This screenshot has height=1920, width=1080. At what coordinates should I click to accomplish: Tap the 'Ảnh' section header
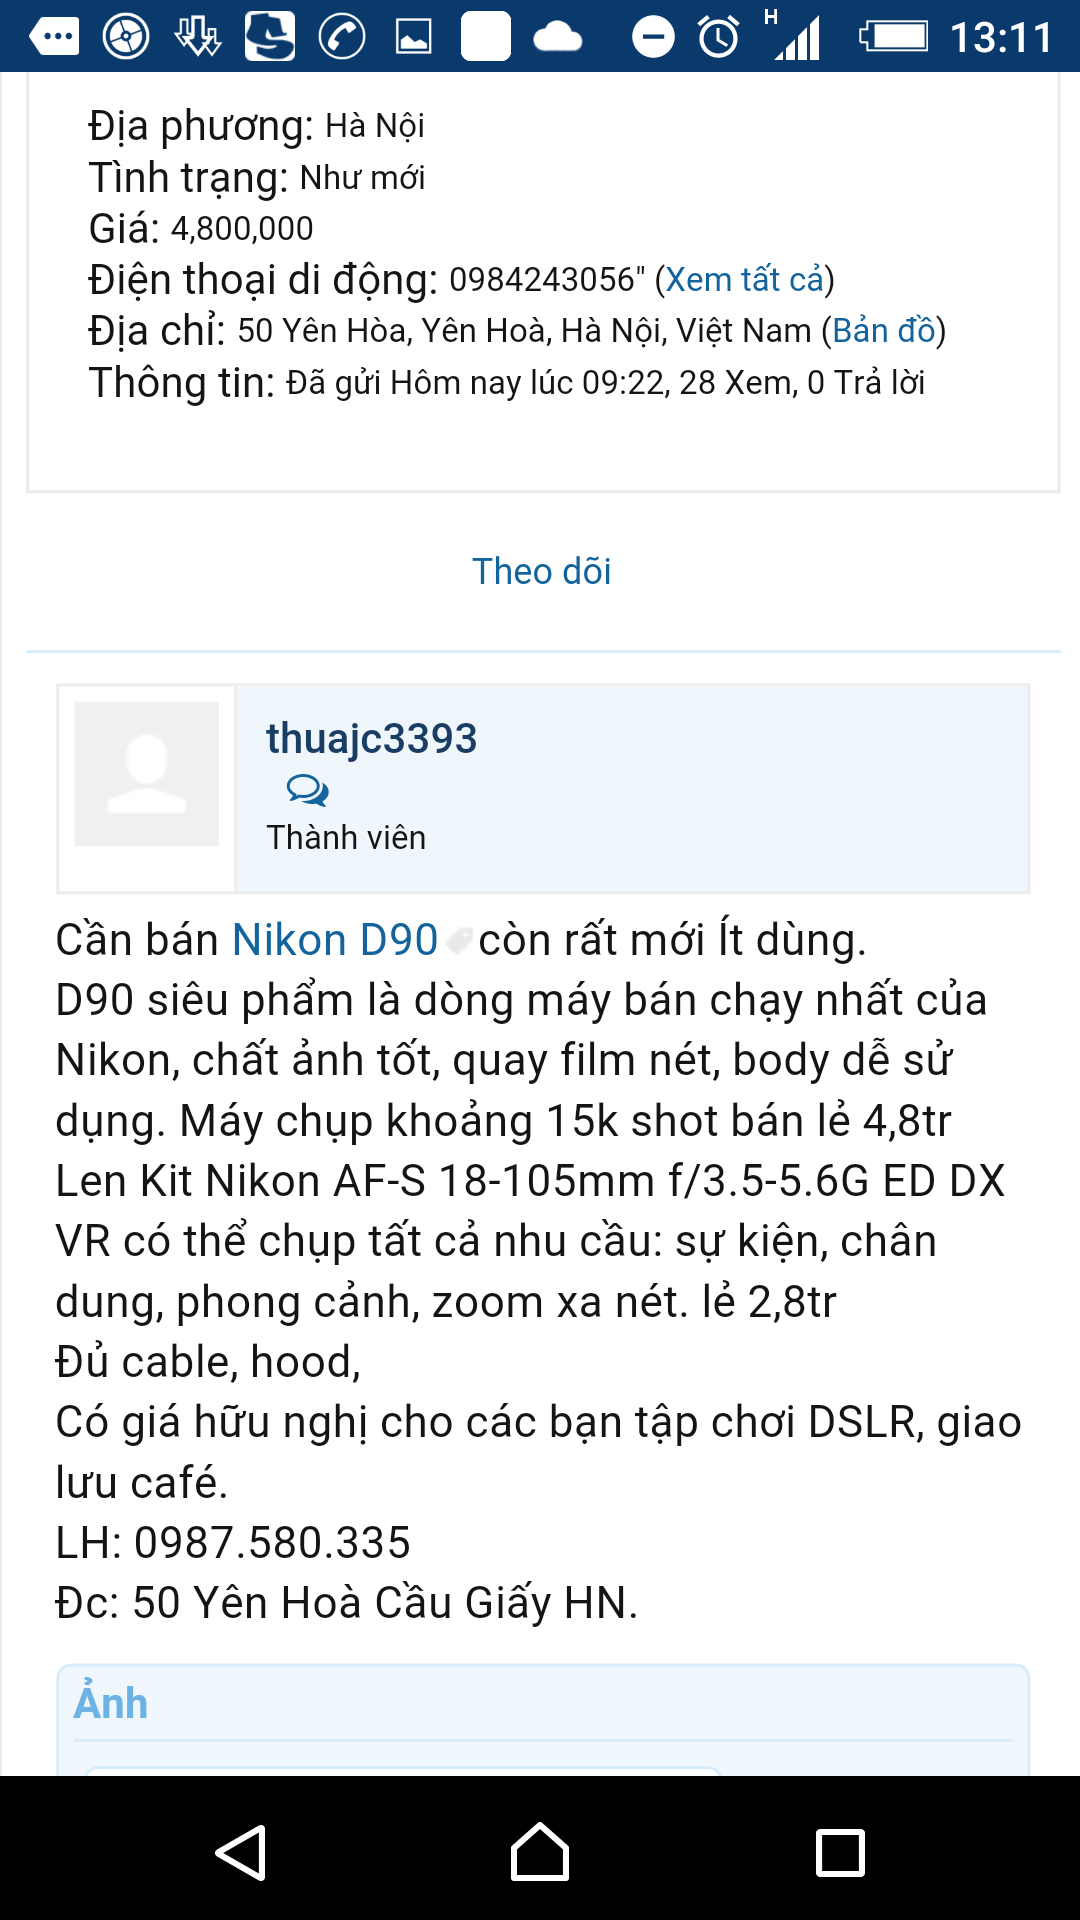point(111,1703)
